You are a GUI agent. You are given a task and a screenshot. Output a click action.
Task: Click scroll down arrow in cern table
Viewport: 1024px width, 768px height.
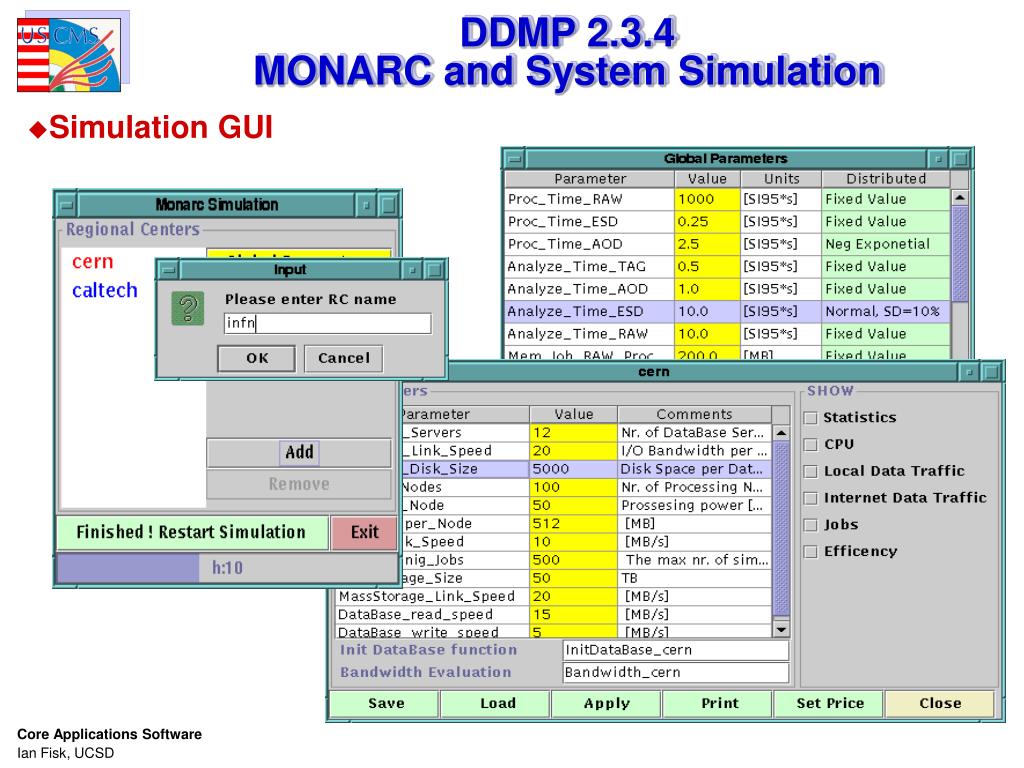[781, 630]
